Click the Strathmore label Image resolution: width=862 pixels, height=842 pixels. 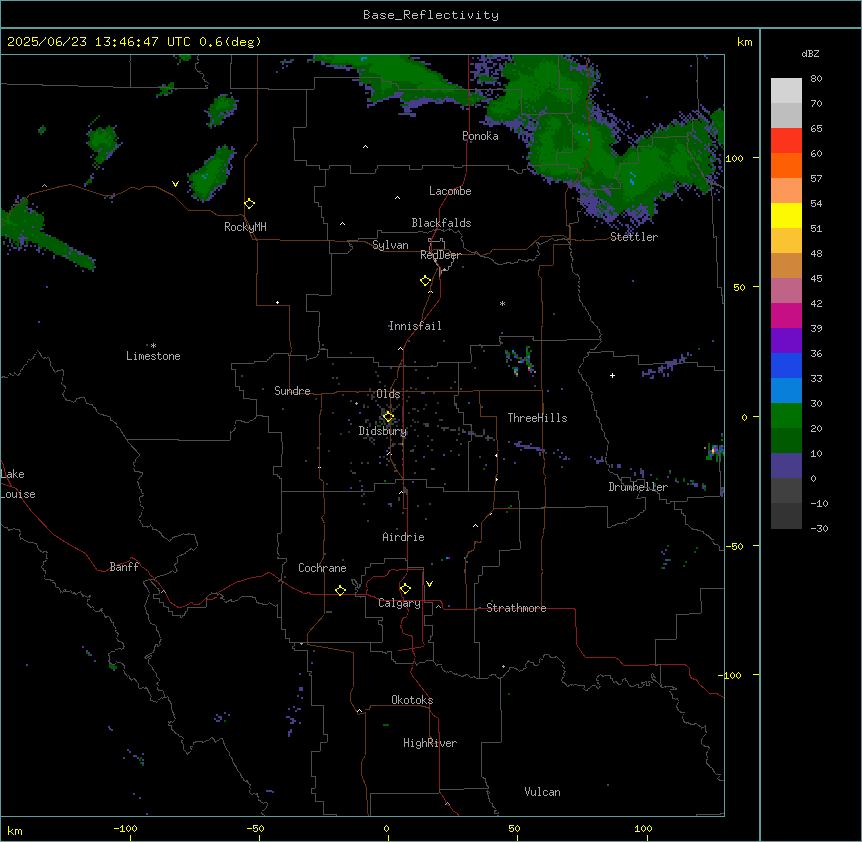[x=516, y=608]
